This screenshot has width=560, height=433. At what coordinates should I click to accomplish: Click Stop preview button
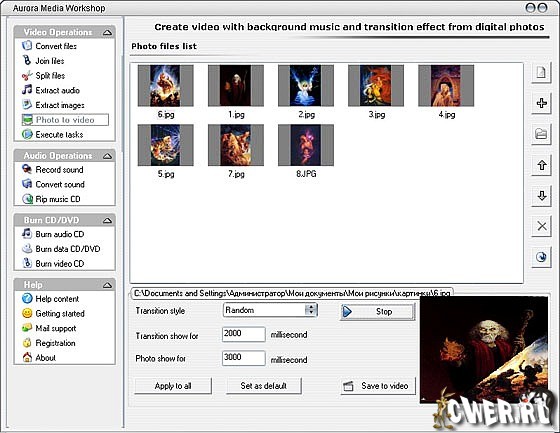378,312
